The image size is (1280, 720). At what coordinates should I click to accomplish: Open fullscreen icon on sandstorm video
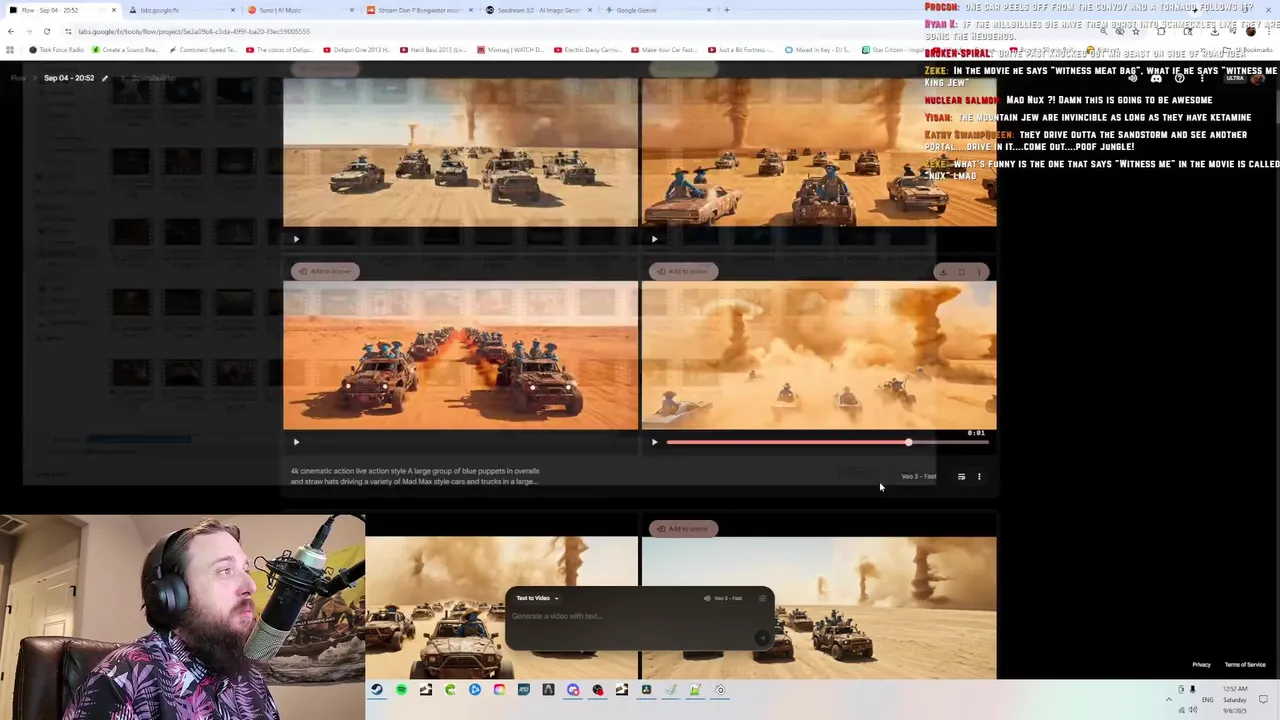961,272
